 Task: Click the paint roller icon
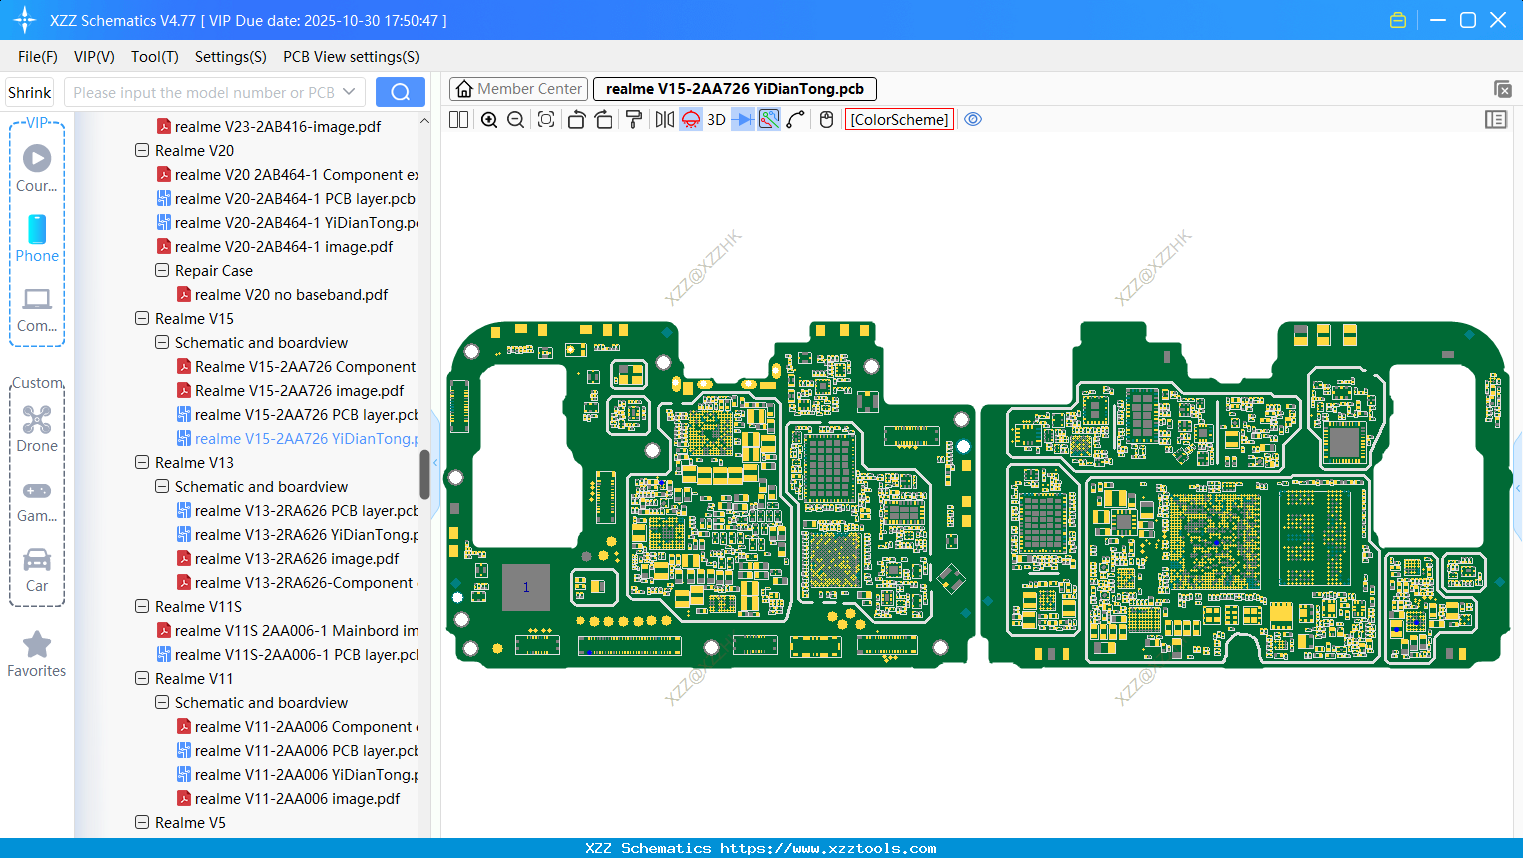(x=634, y=120)
